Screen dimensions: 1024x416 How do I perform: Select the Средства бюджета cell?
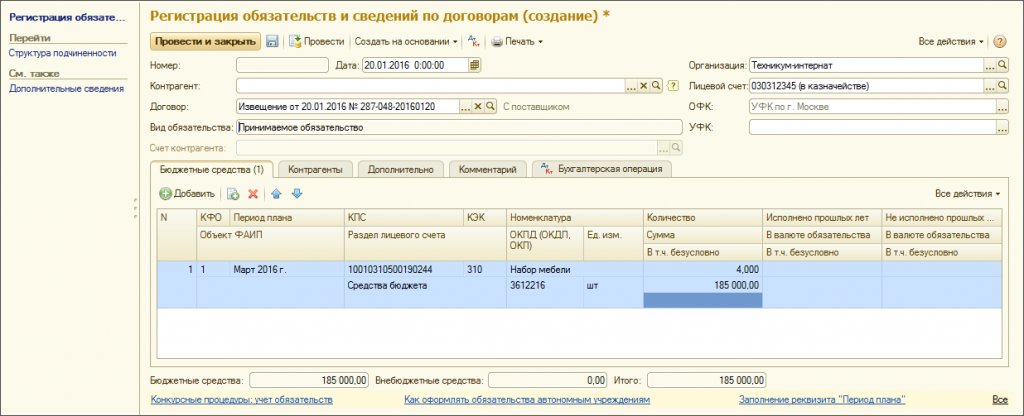click(x=425, y=285)
